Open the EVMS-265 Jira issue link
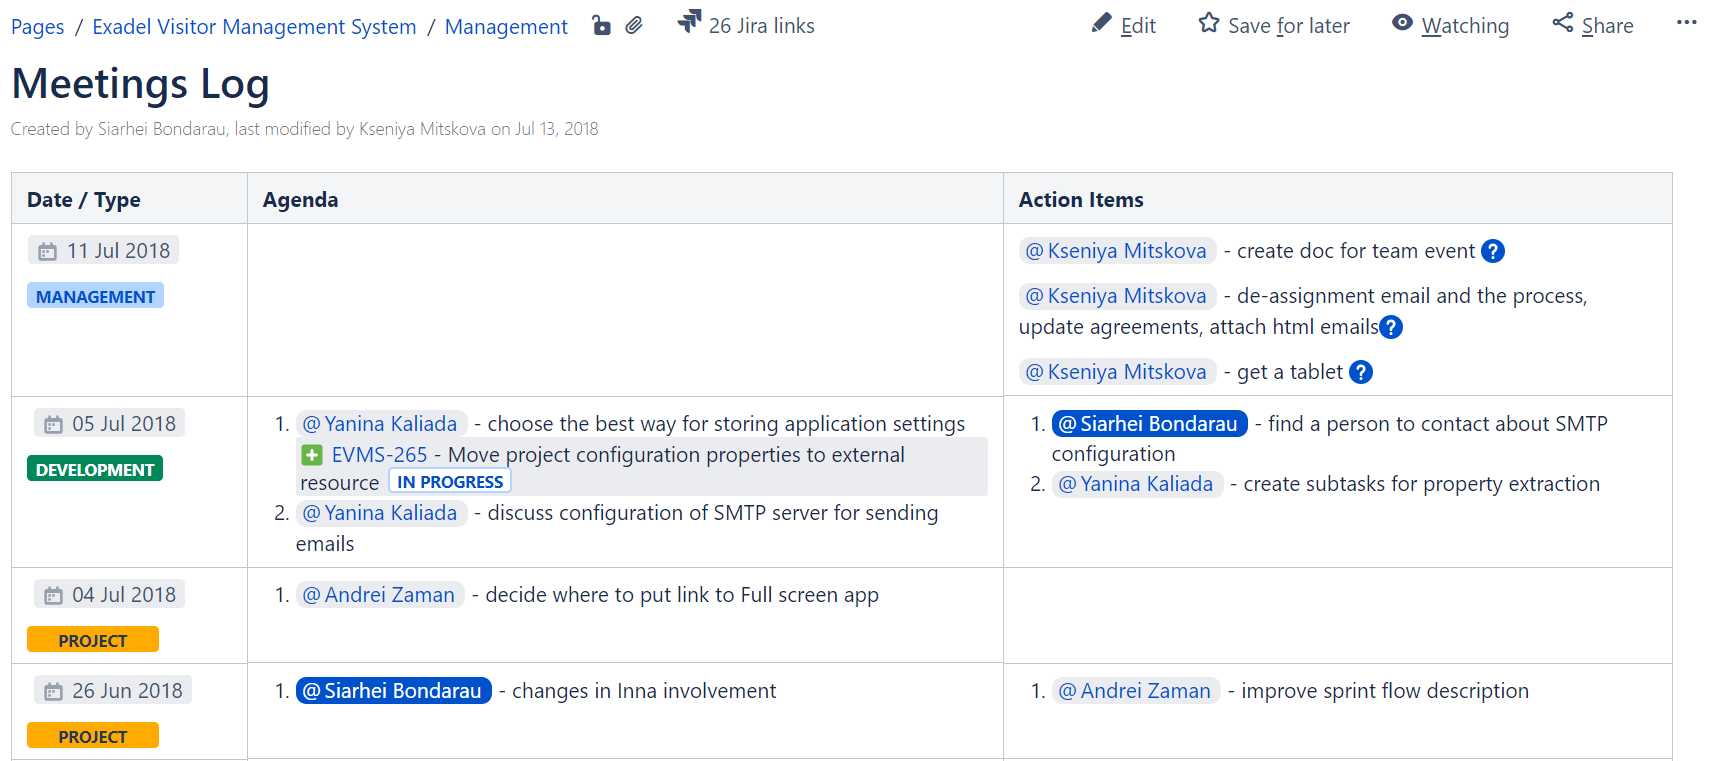This screenshot has width=1711, height=761. pyautogui.click(x=379, y=455)
